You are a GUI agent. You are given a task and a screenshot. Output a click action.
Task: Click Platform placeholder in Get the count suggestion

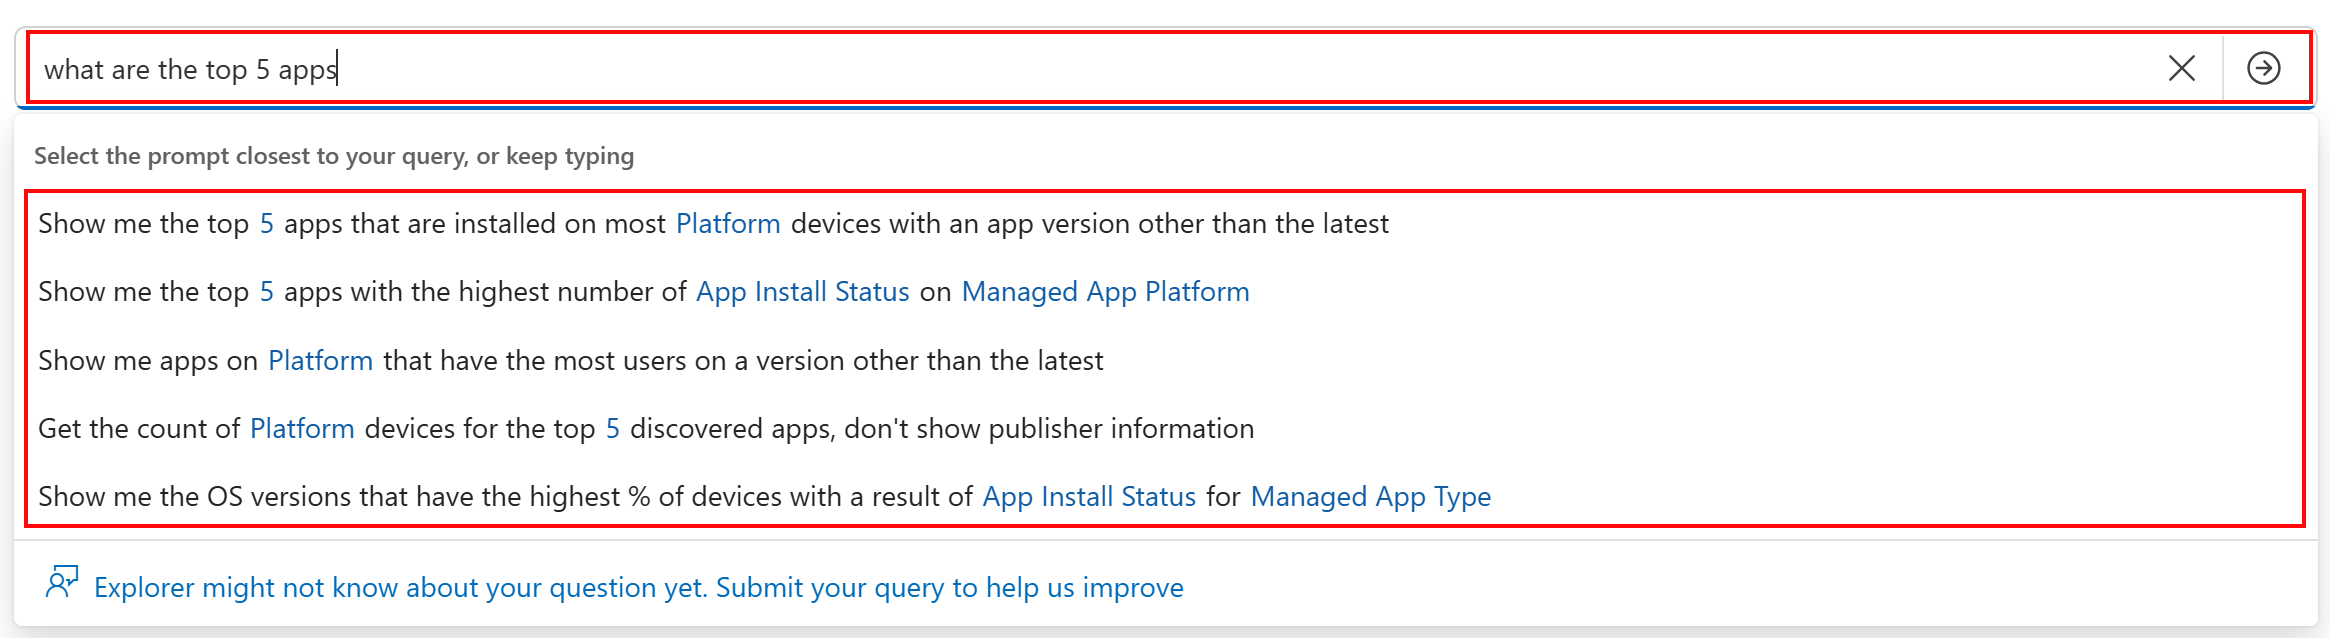click(302, 428)
